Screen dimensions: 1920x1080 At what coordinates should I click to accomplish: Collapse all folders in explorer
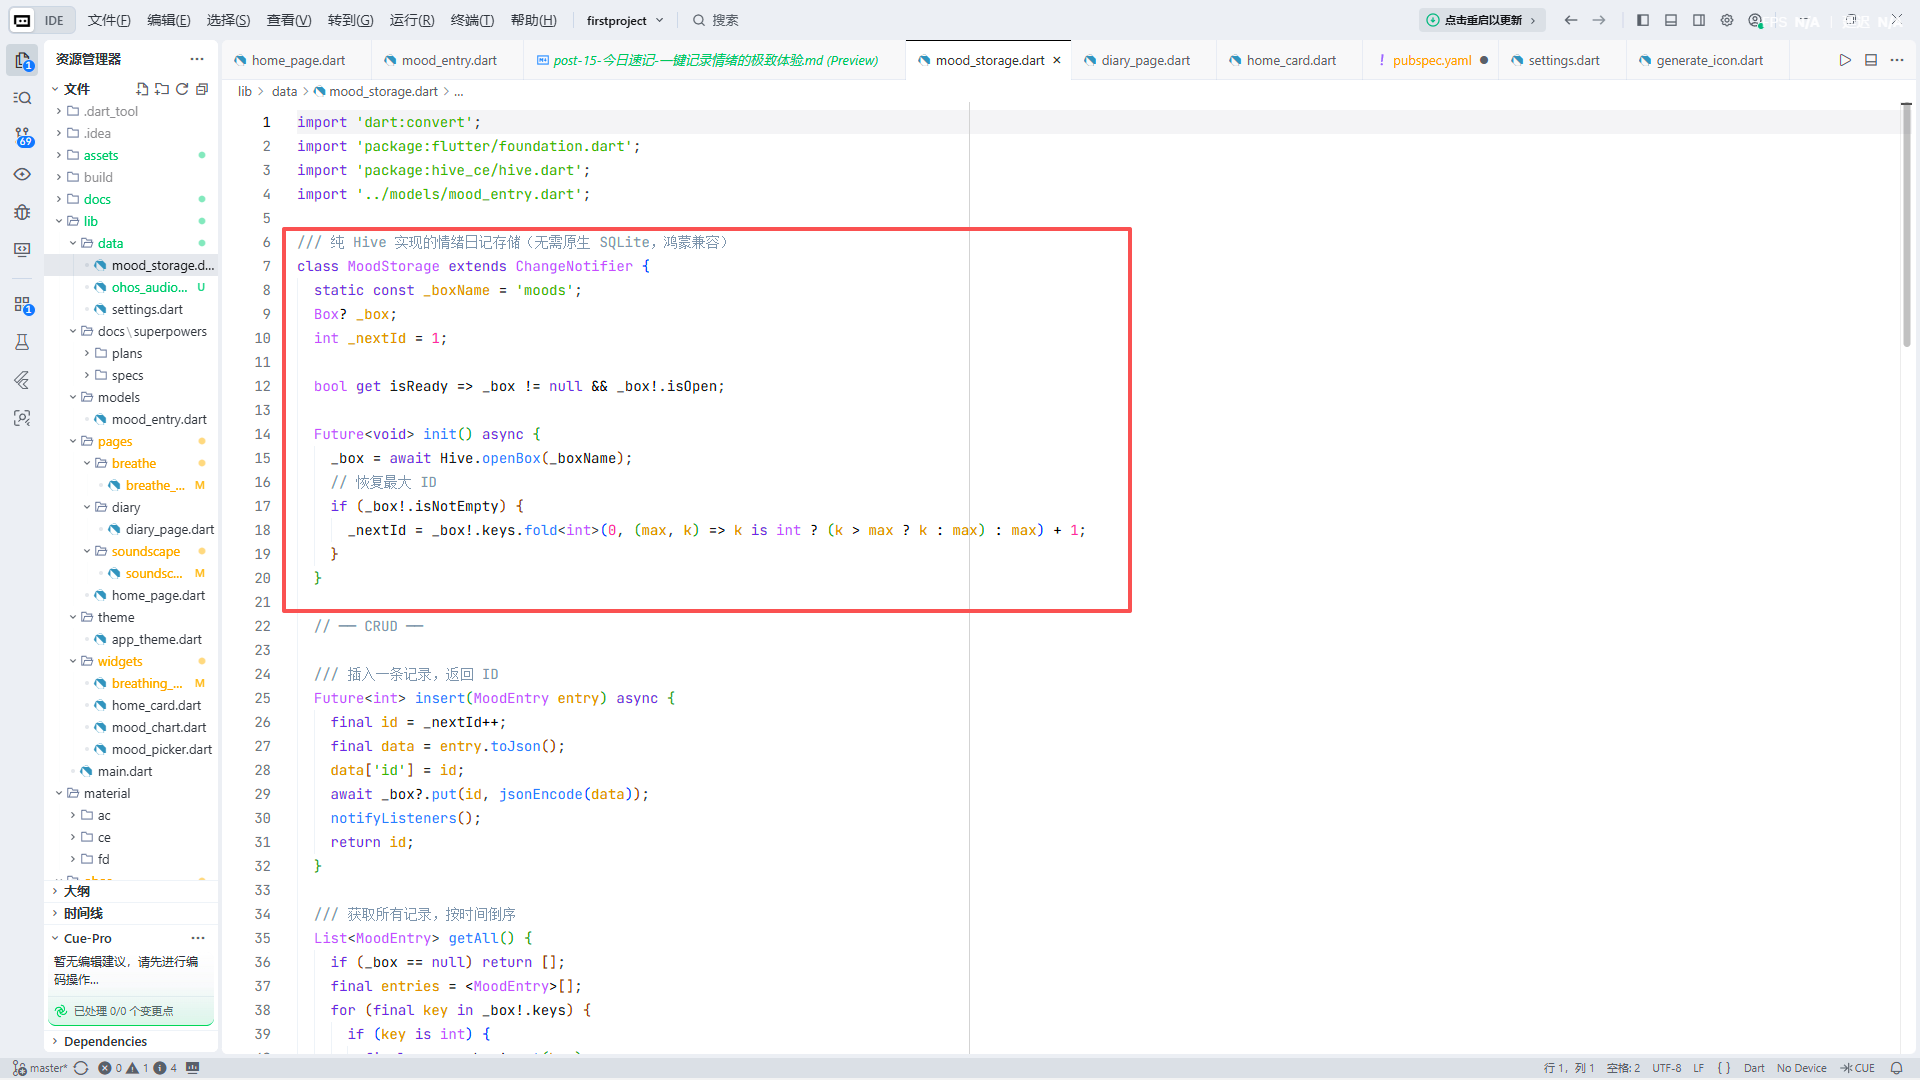coord(202,89)
